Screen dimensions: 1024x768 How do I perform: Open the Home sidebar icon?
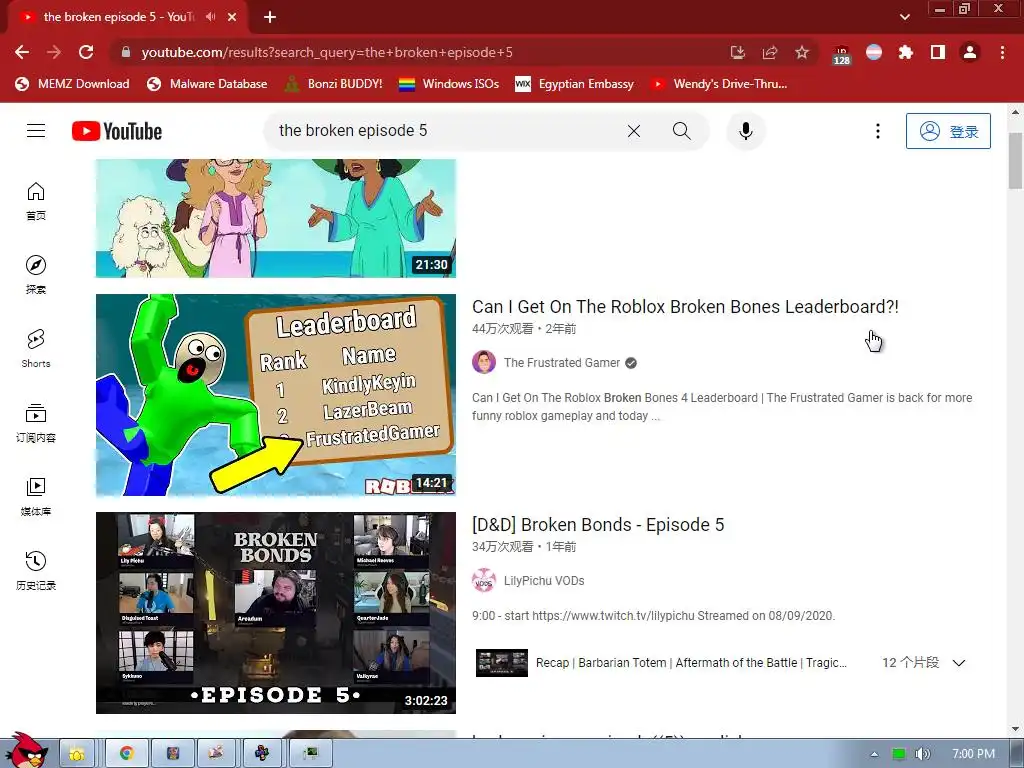pyautogui.click(x=36, y=201)
